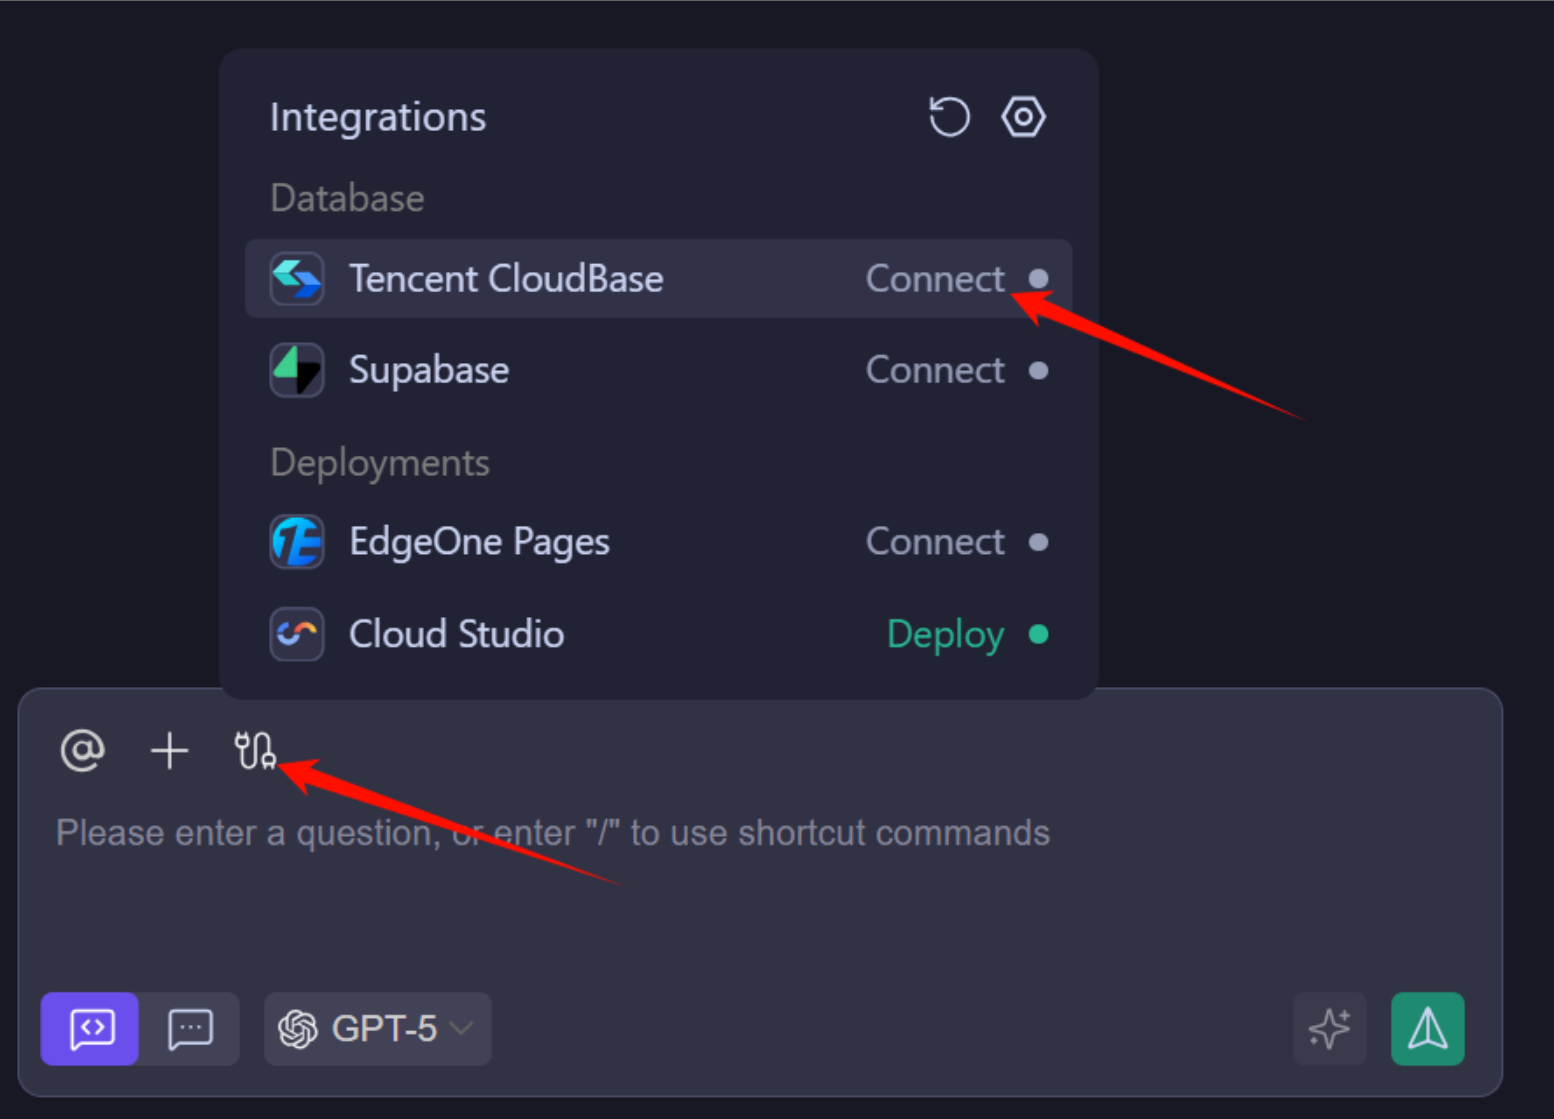Click the sparkle enhance prompt icon
The width and height of the screenshot is (1554, 1119).
1329,1028
